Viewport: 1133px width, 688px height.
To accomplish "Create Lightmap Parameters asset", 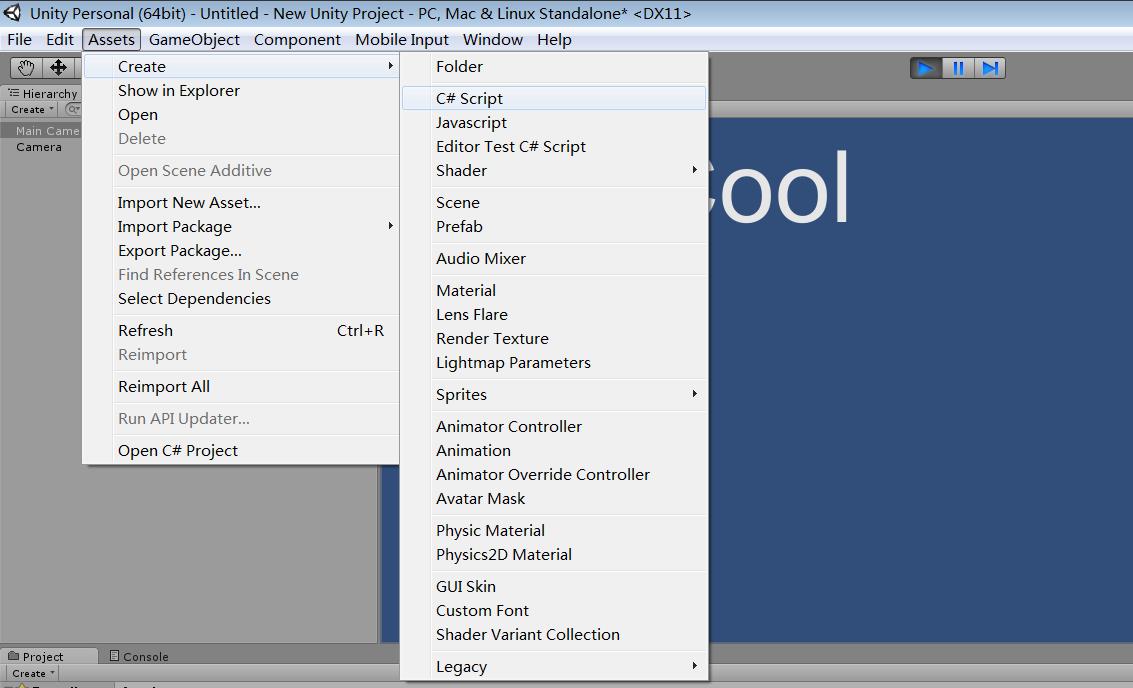I will (553, 362).
